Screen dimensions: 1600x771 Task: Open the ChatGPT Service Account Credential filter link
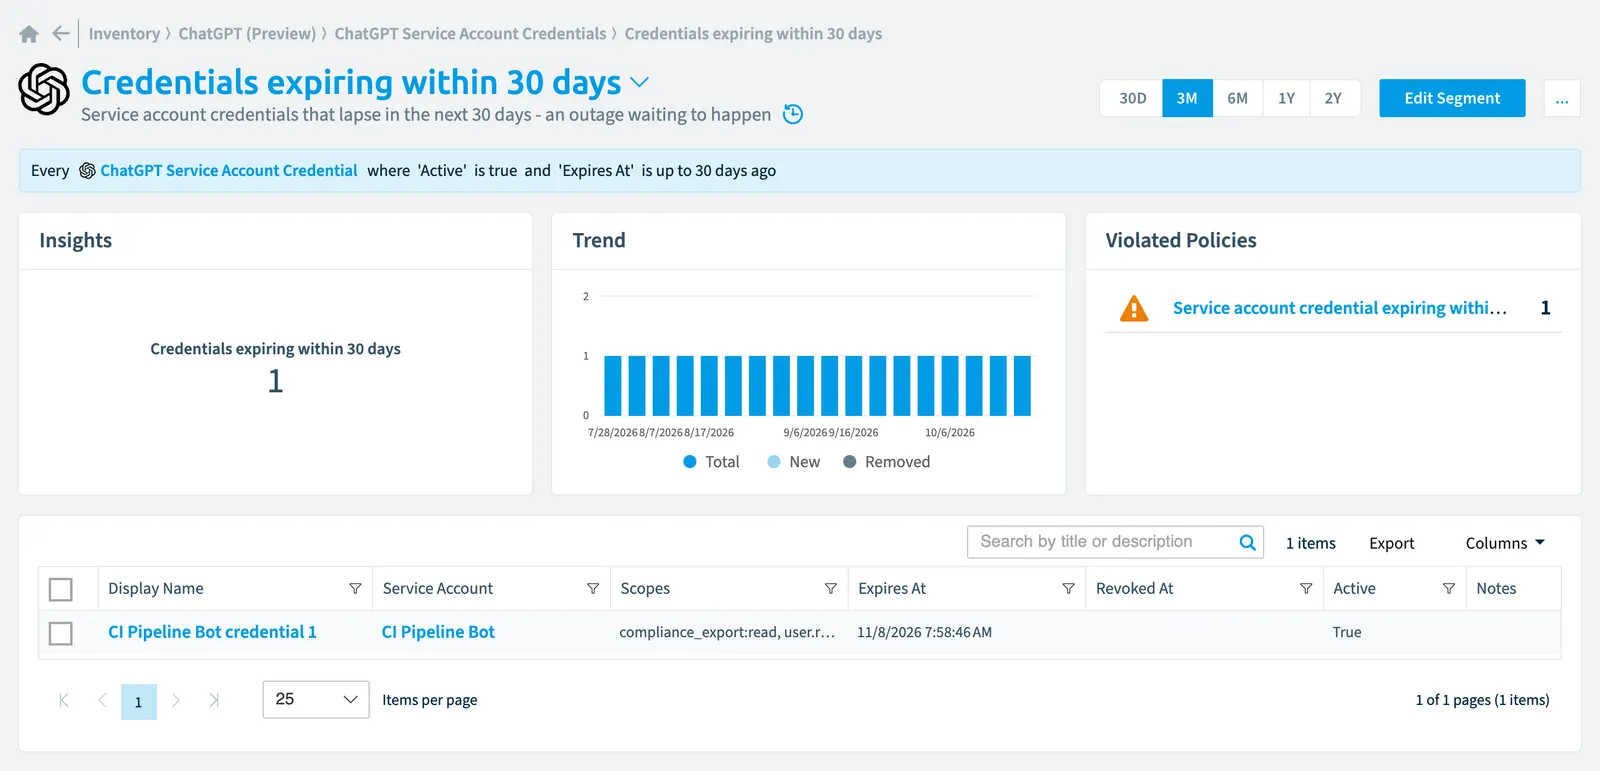tap(229, 171)
